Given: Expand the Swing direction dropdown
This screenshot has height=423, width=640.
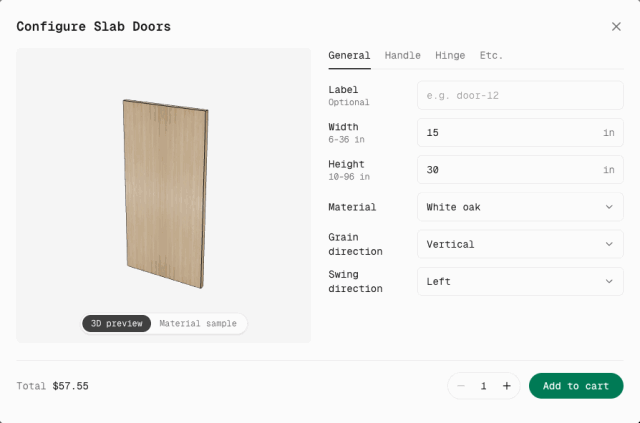Looking at the screenshot, I should tap(520, 281).
